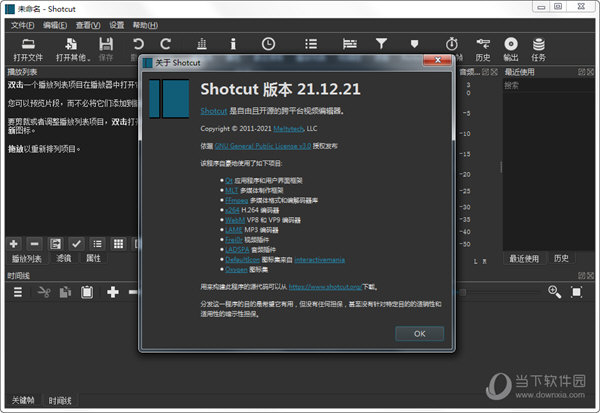Click the timeline paste clipboard icon
The image size is (600, 413).
[87, 292]
